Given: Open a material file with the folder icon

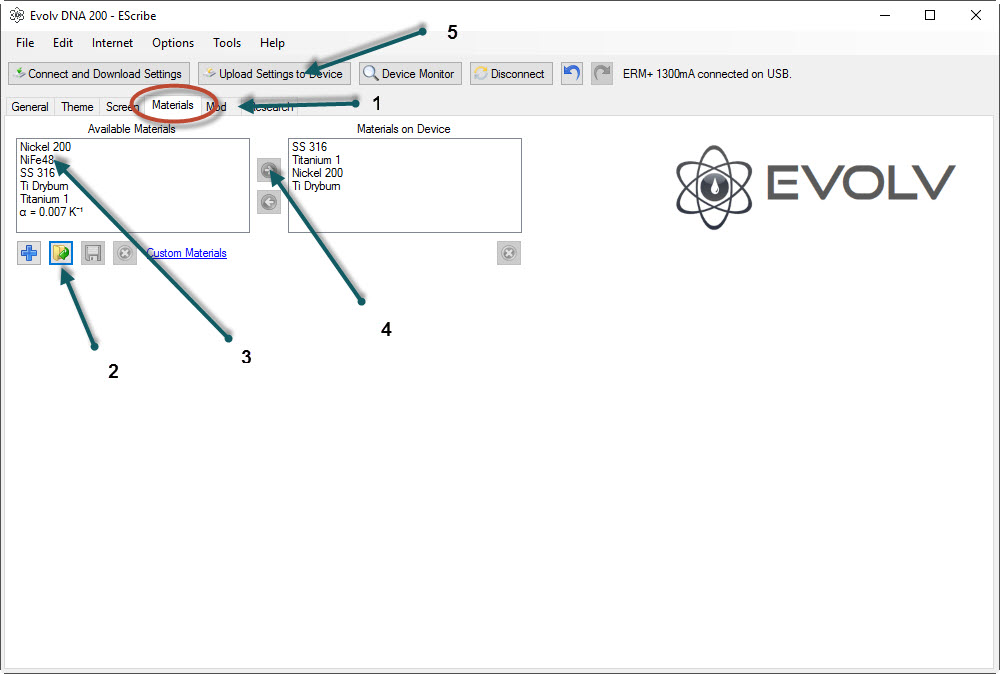Looking at the screenshot, I should [61, 253].
